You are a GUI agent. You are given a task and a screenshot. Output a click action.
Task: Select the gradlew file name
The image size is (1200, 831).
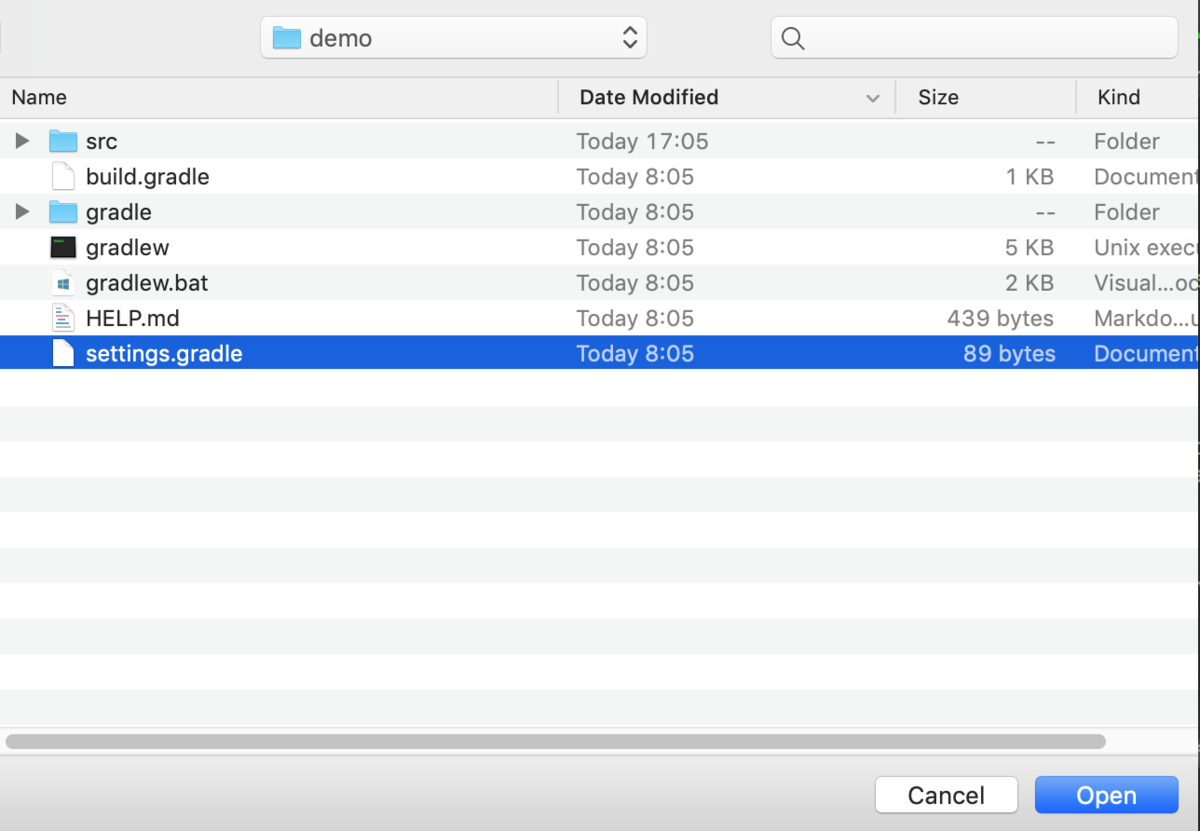pyautogui.click(x=128, y=247)
